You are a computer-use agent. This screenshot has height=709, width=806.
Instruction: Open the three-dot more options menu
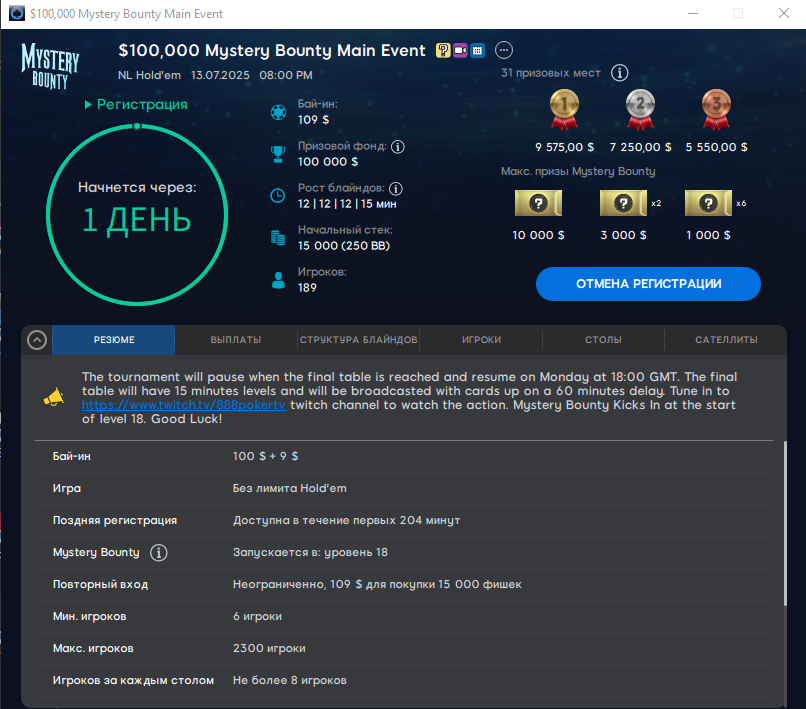point(504,50)
